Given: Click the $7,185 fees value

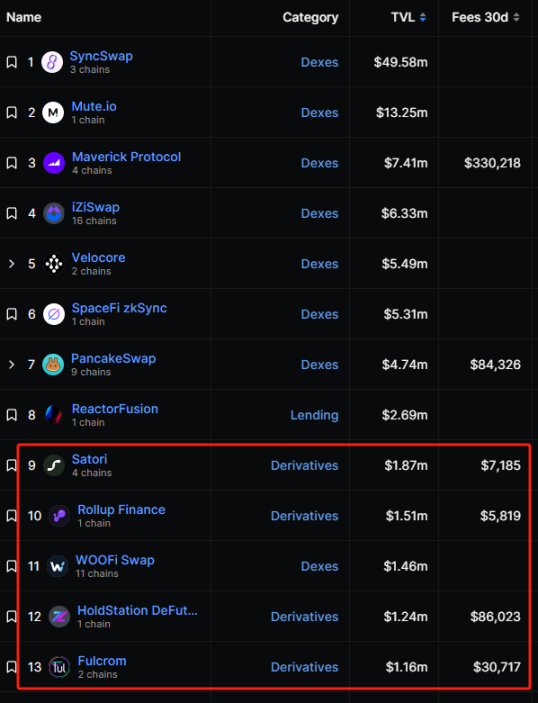Looking at the screenshot, I should [x=501, y=466].
